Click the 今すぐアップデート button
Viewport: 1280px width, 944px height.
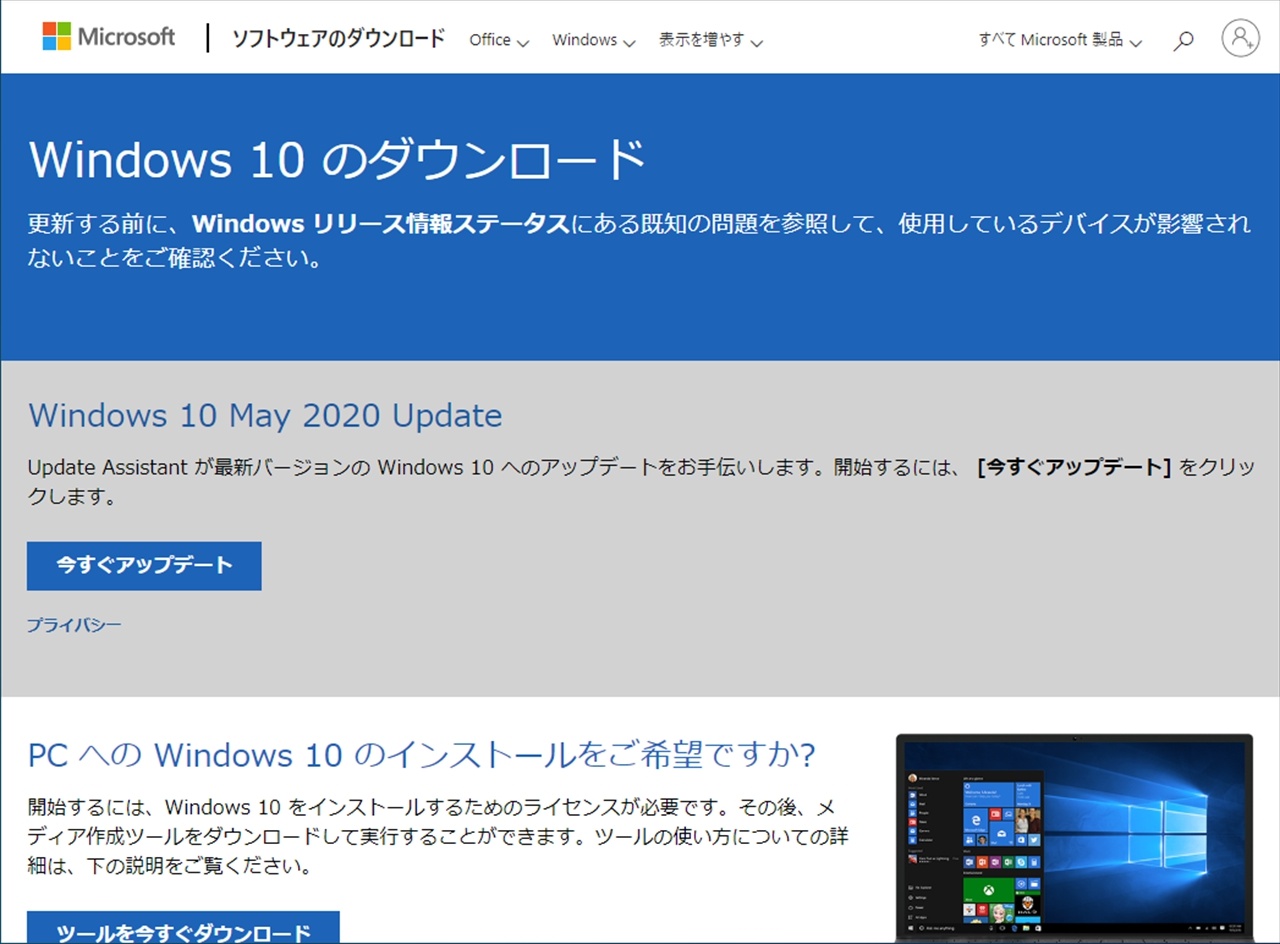coord(144,566)
